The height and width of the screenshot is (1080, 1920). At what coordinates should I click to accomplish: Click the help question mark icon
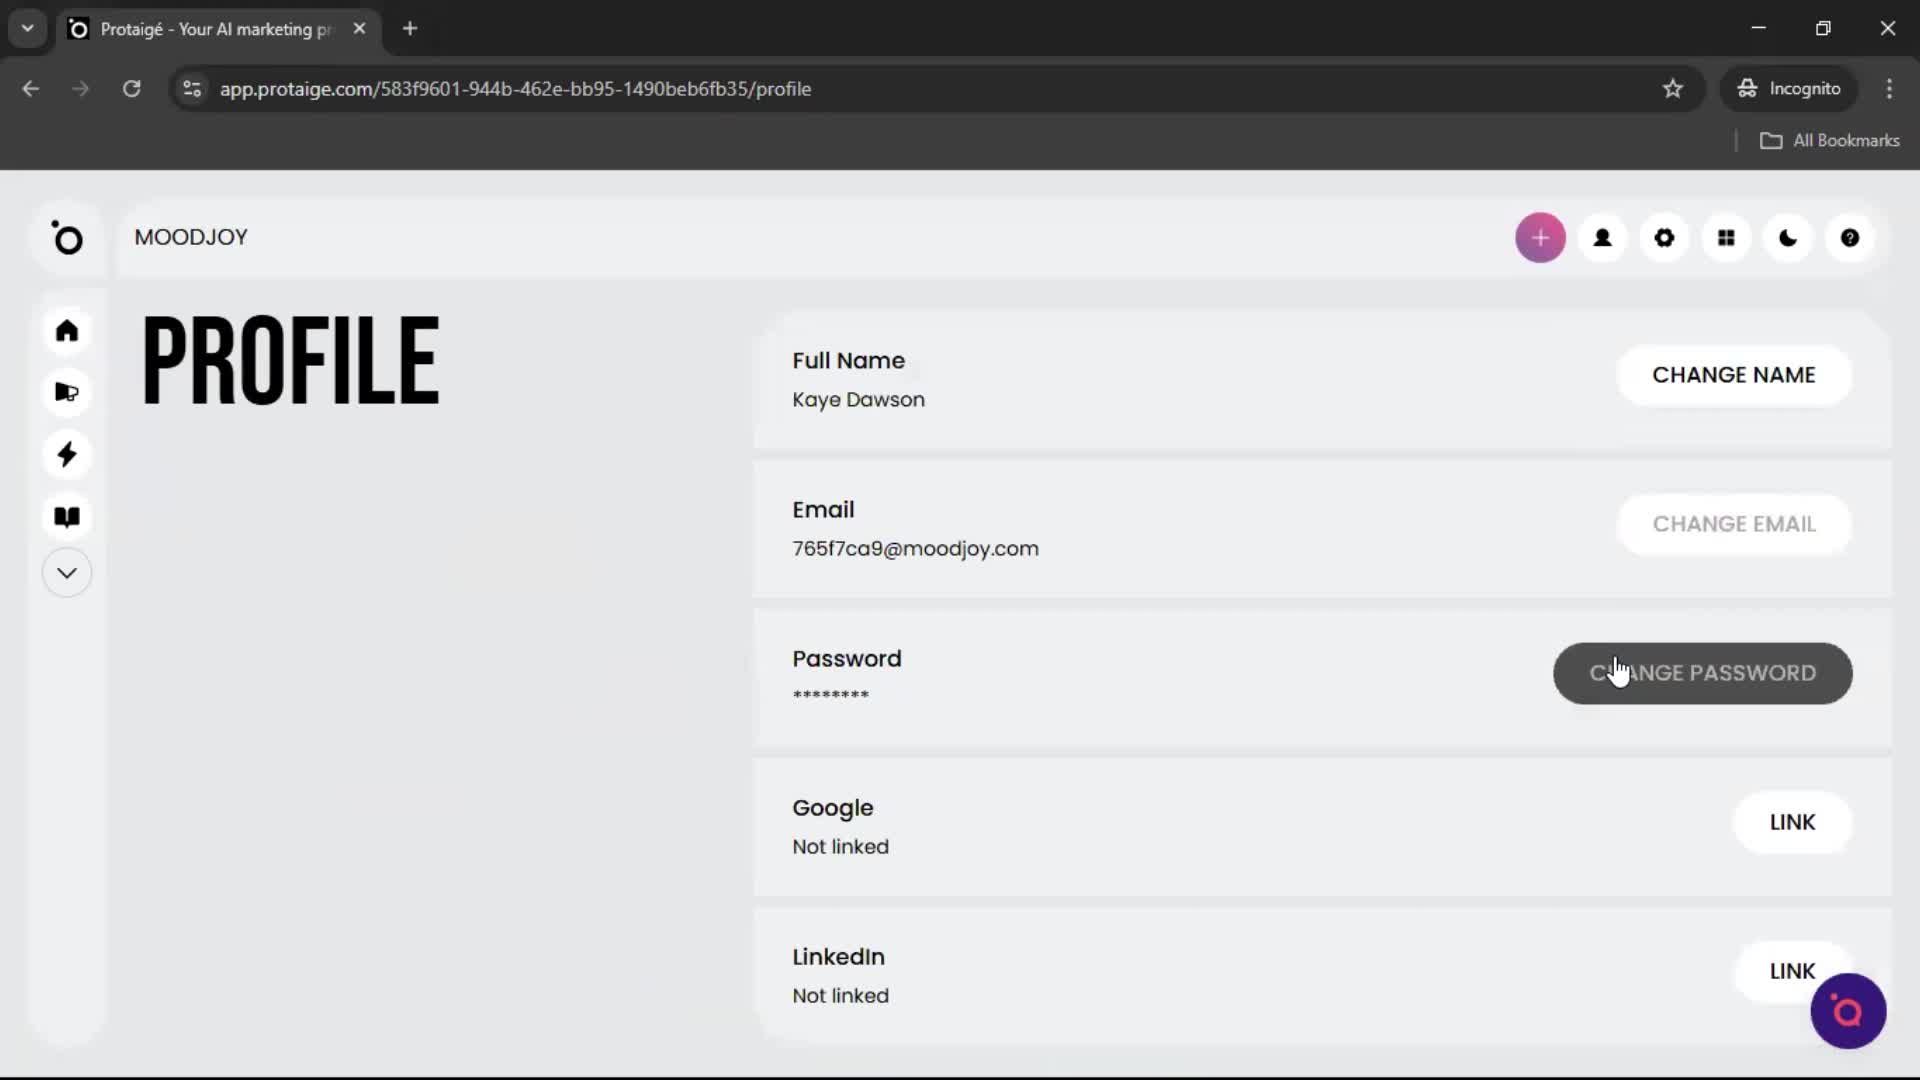click(1850, 238)
